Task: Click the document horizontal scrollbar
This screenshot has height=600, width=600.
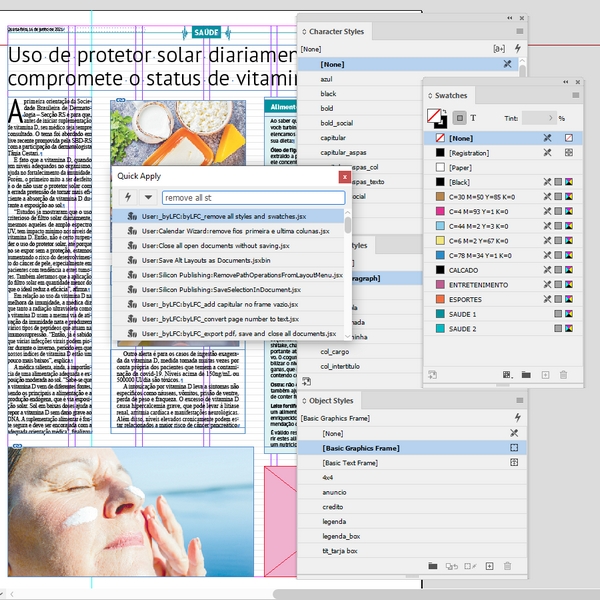Action: 436,594
